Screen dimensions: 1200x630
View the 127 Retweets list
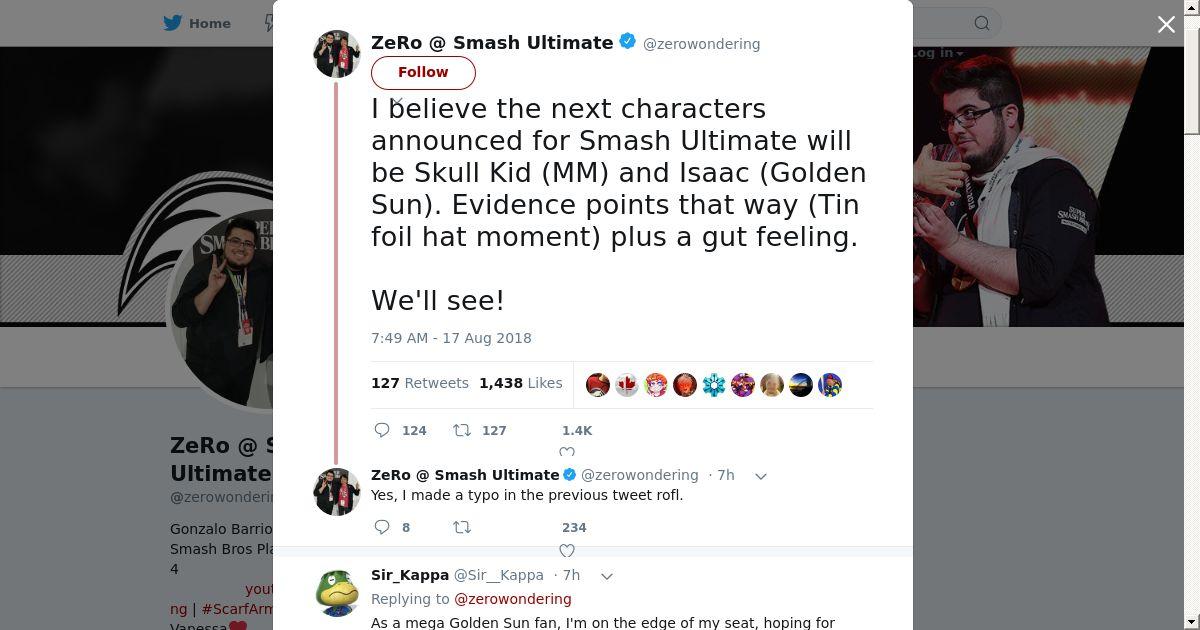click(420, 383)
